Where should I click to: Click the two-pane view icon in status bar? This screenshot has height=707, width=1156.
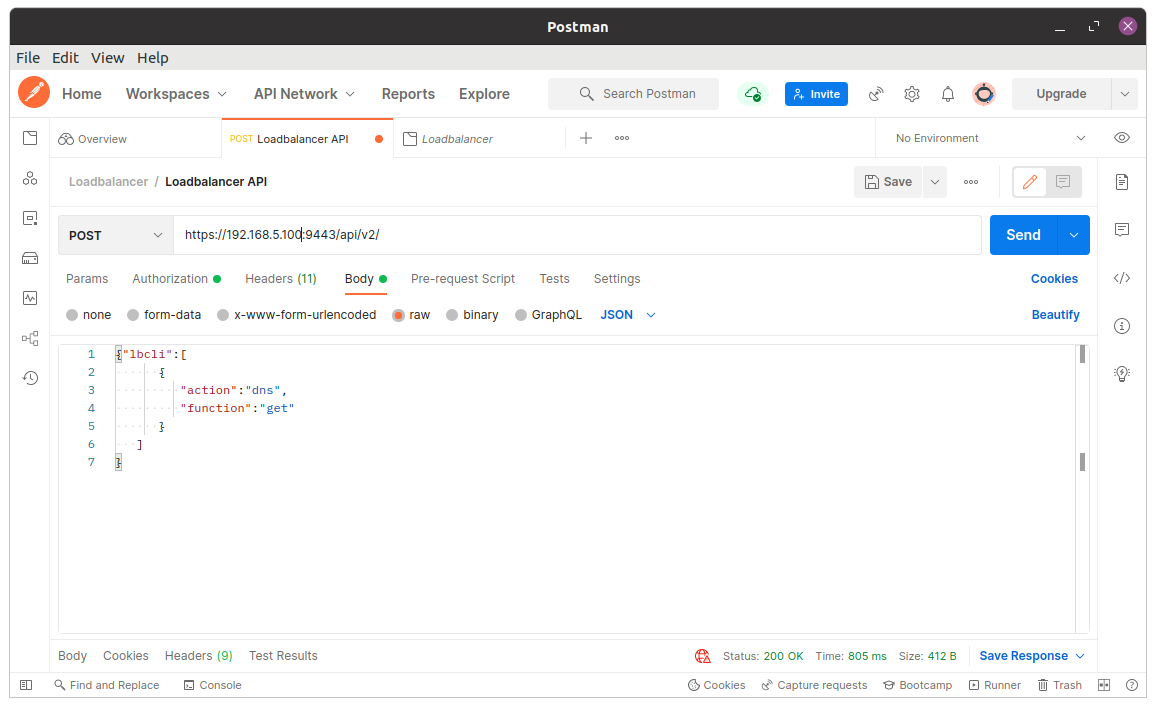point(1104,685)
